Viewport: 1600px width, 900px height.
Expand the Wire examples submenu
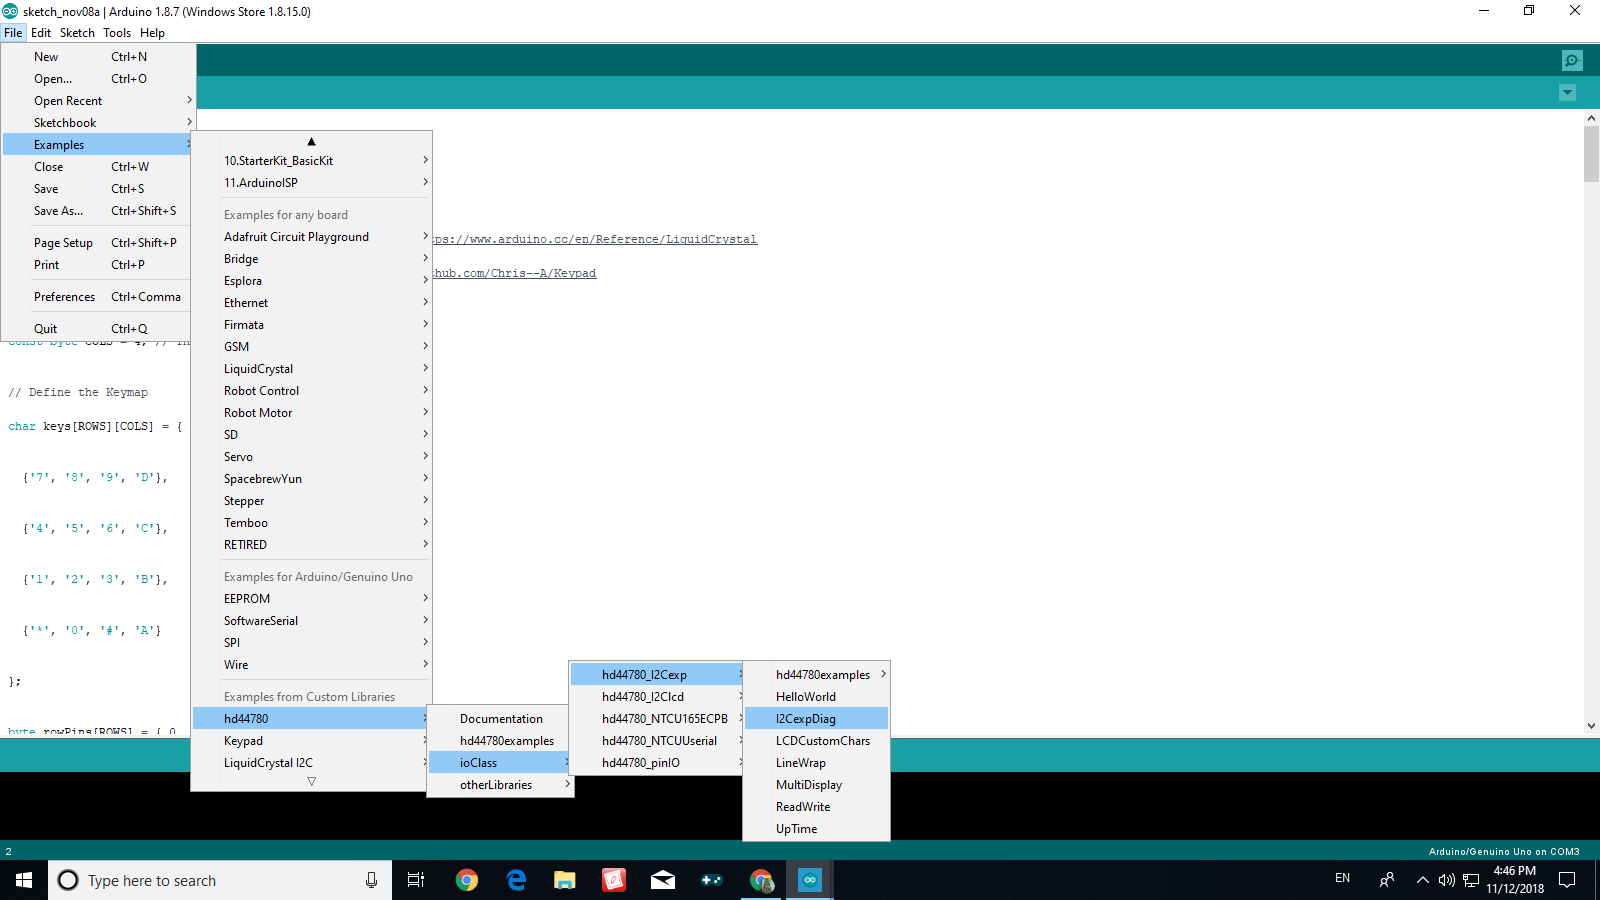click(311, 665)
